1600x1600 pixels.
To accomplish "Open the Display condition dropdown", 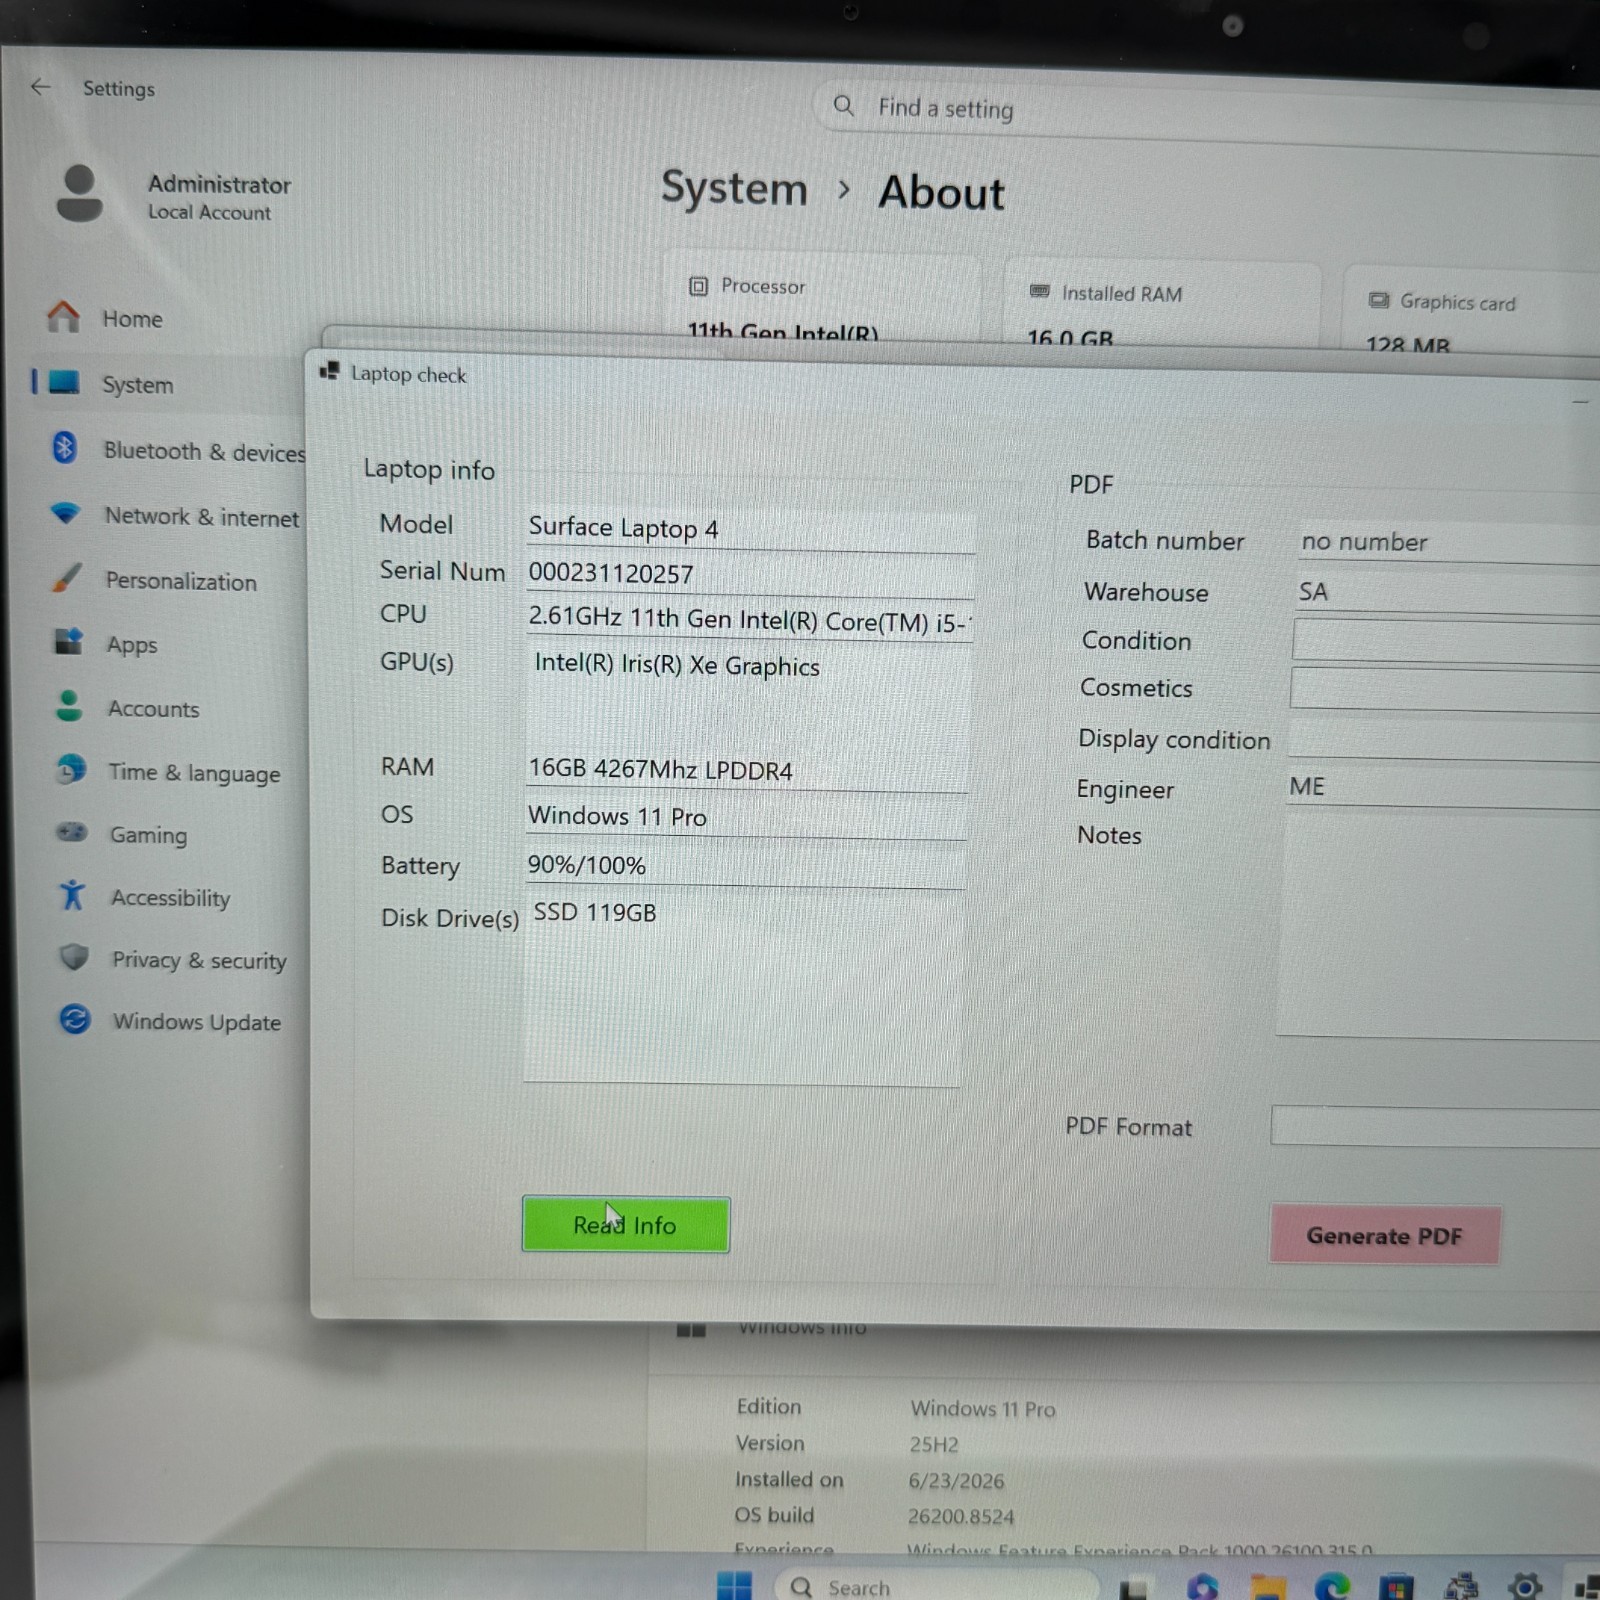I will (x=1444, y=740).
